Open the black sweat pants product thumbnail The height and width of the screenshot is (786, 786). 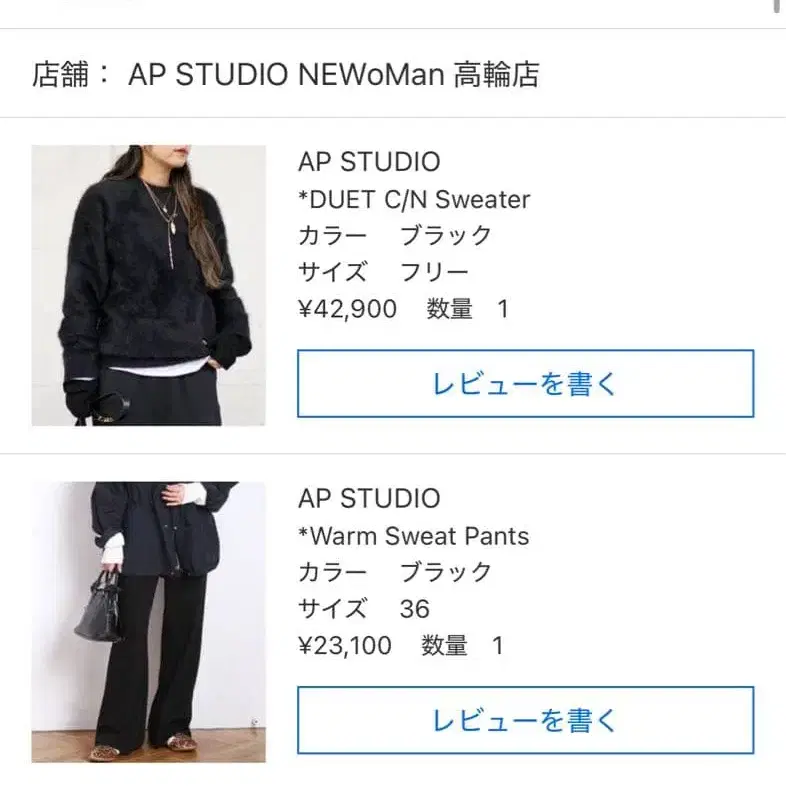(x=148, y=622)
